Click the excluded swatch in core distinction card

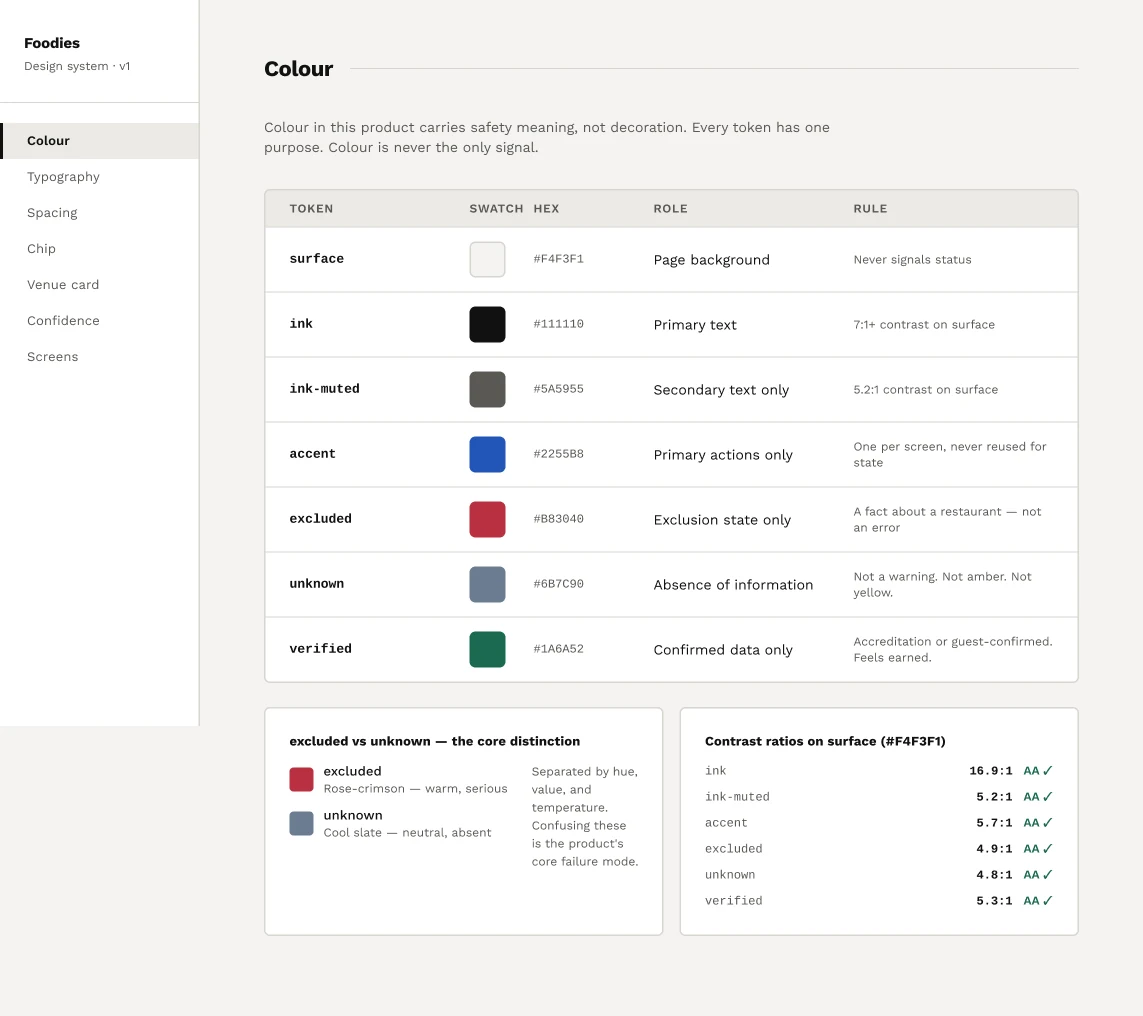(x=301, y=779)
